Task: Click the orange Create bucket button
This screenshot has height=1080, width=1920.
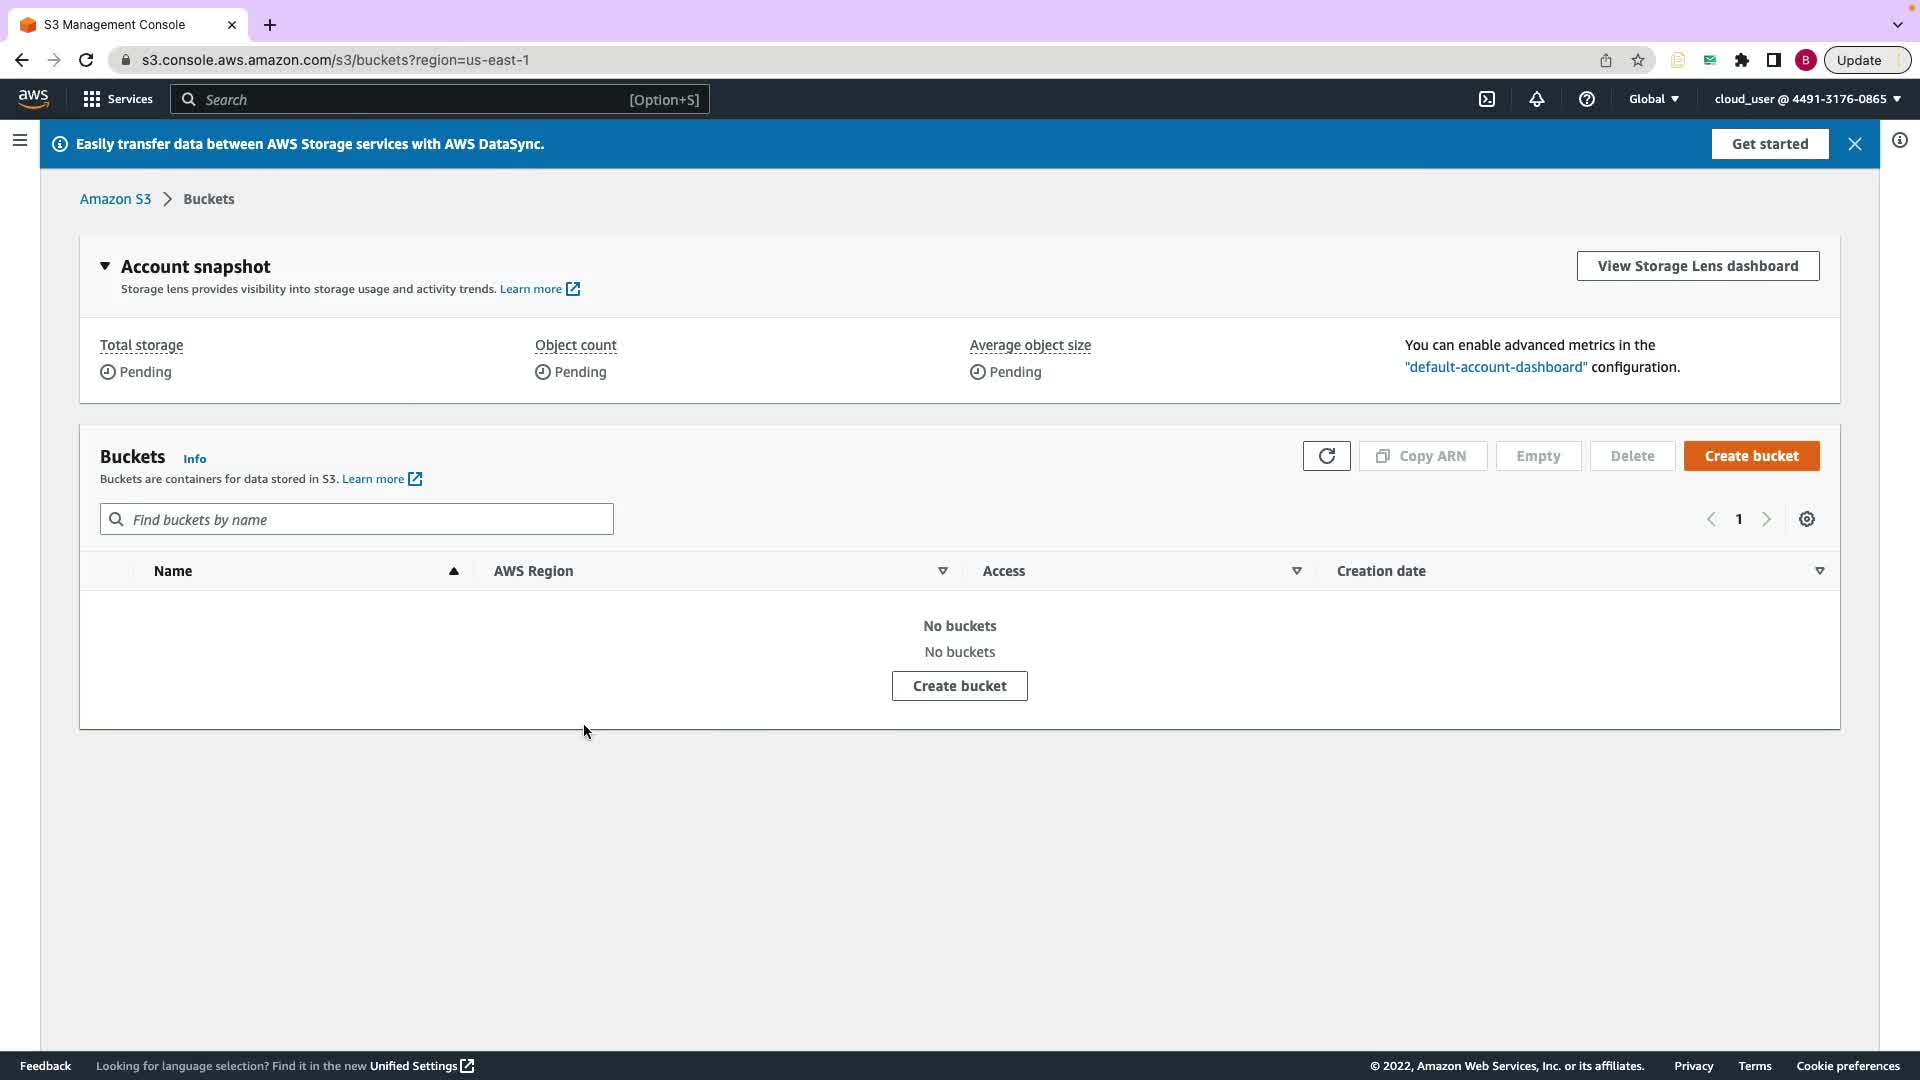Action: pos(1751,456)
